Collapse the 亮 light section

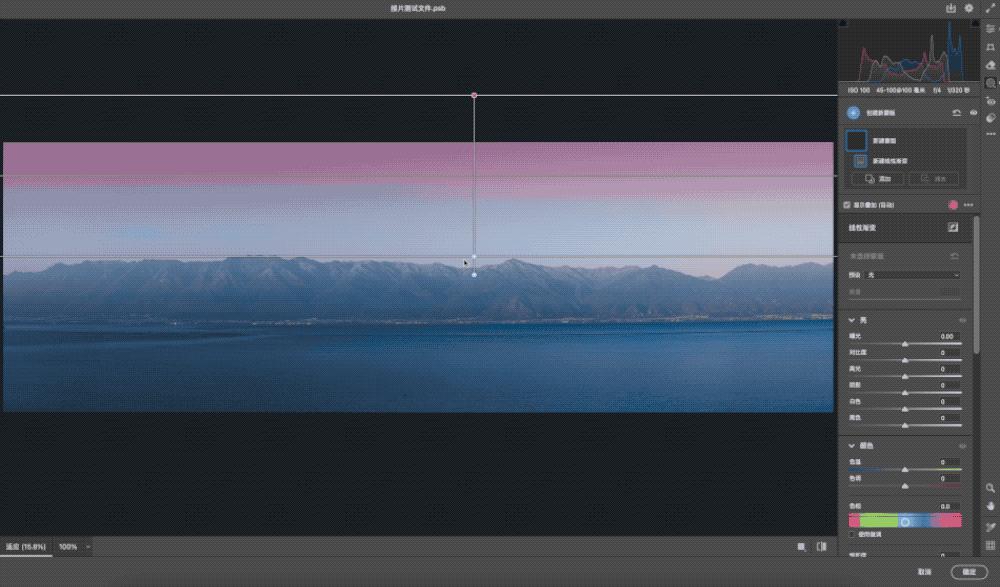[x=853, y=320]
